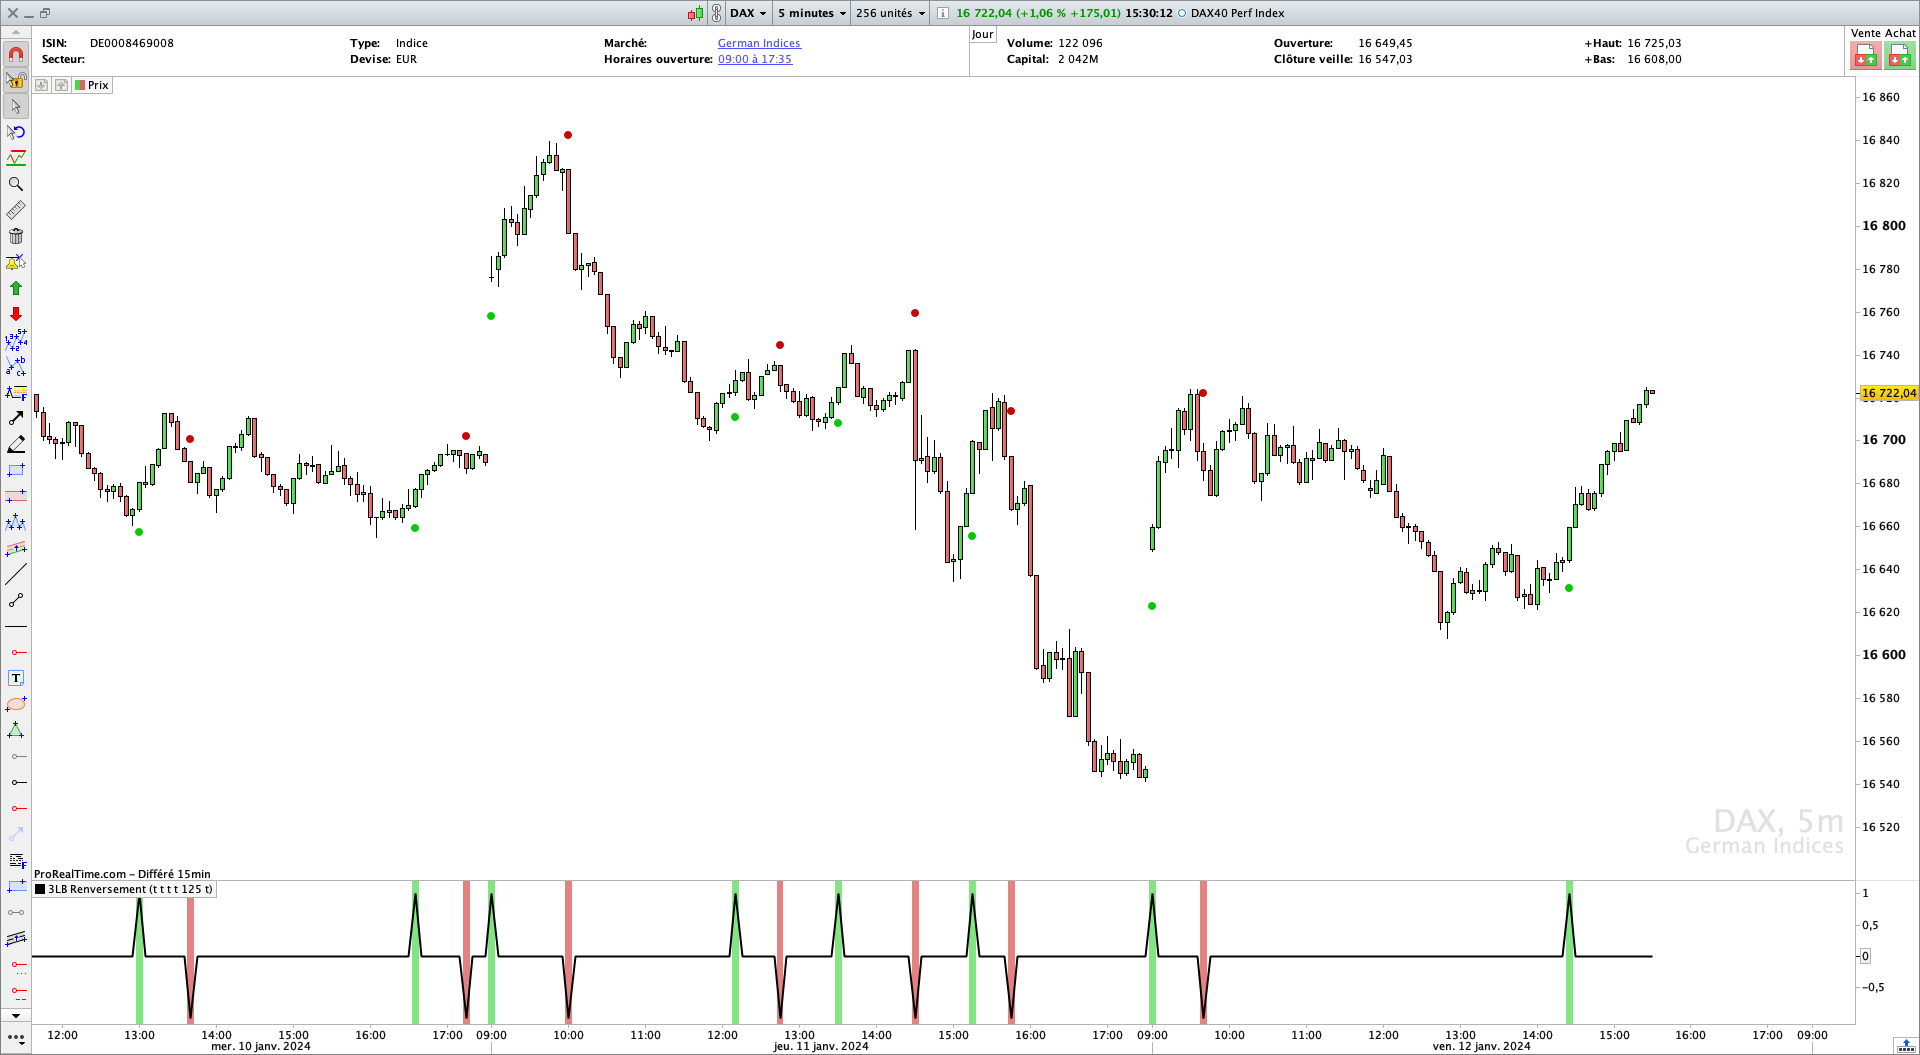Click the Prix panel label

(98, 85)
